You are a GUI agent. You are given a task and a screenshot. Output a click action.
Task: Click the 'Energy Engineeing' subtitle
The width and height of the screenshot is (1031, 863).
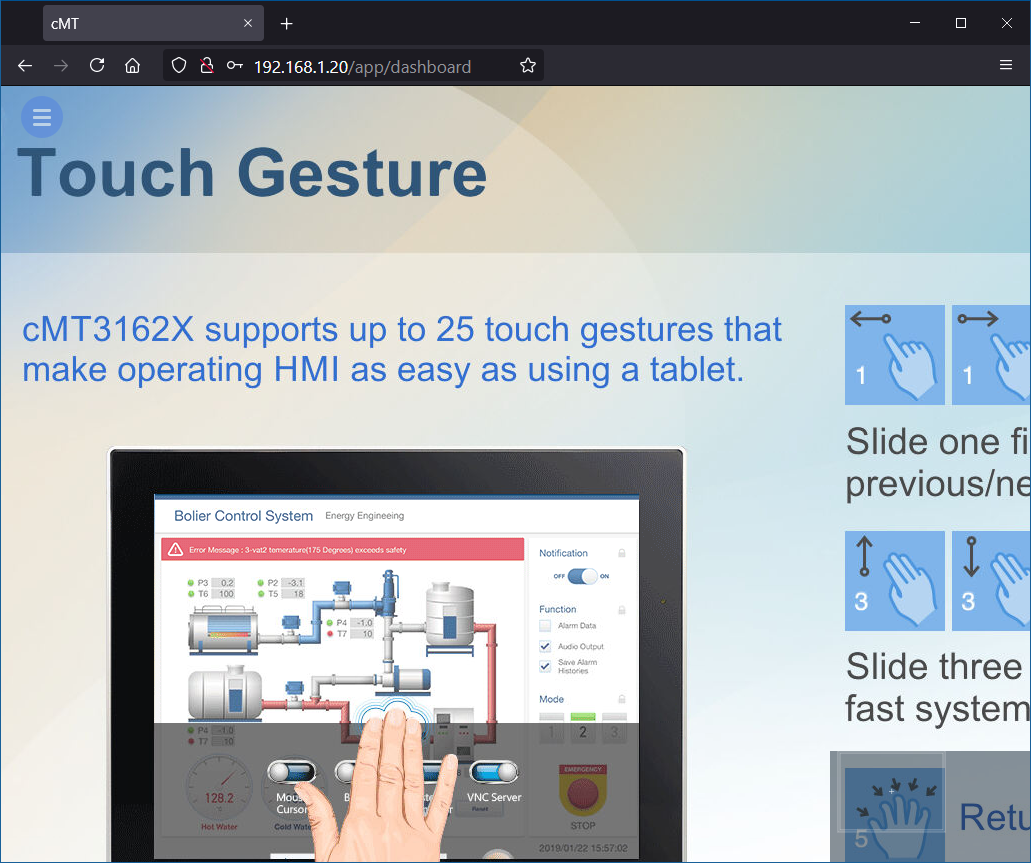click(x=364, y=516)
